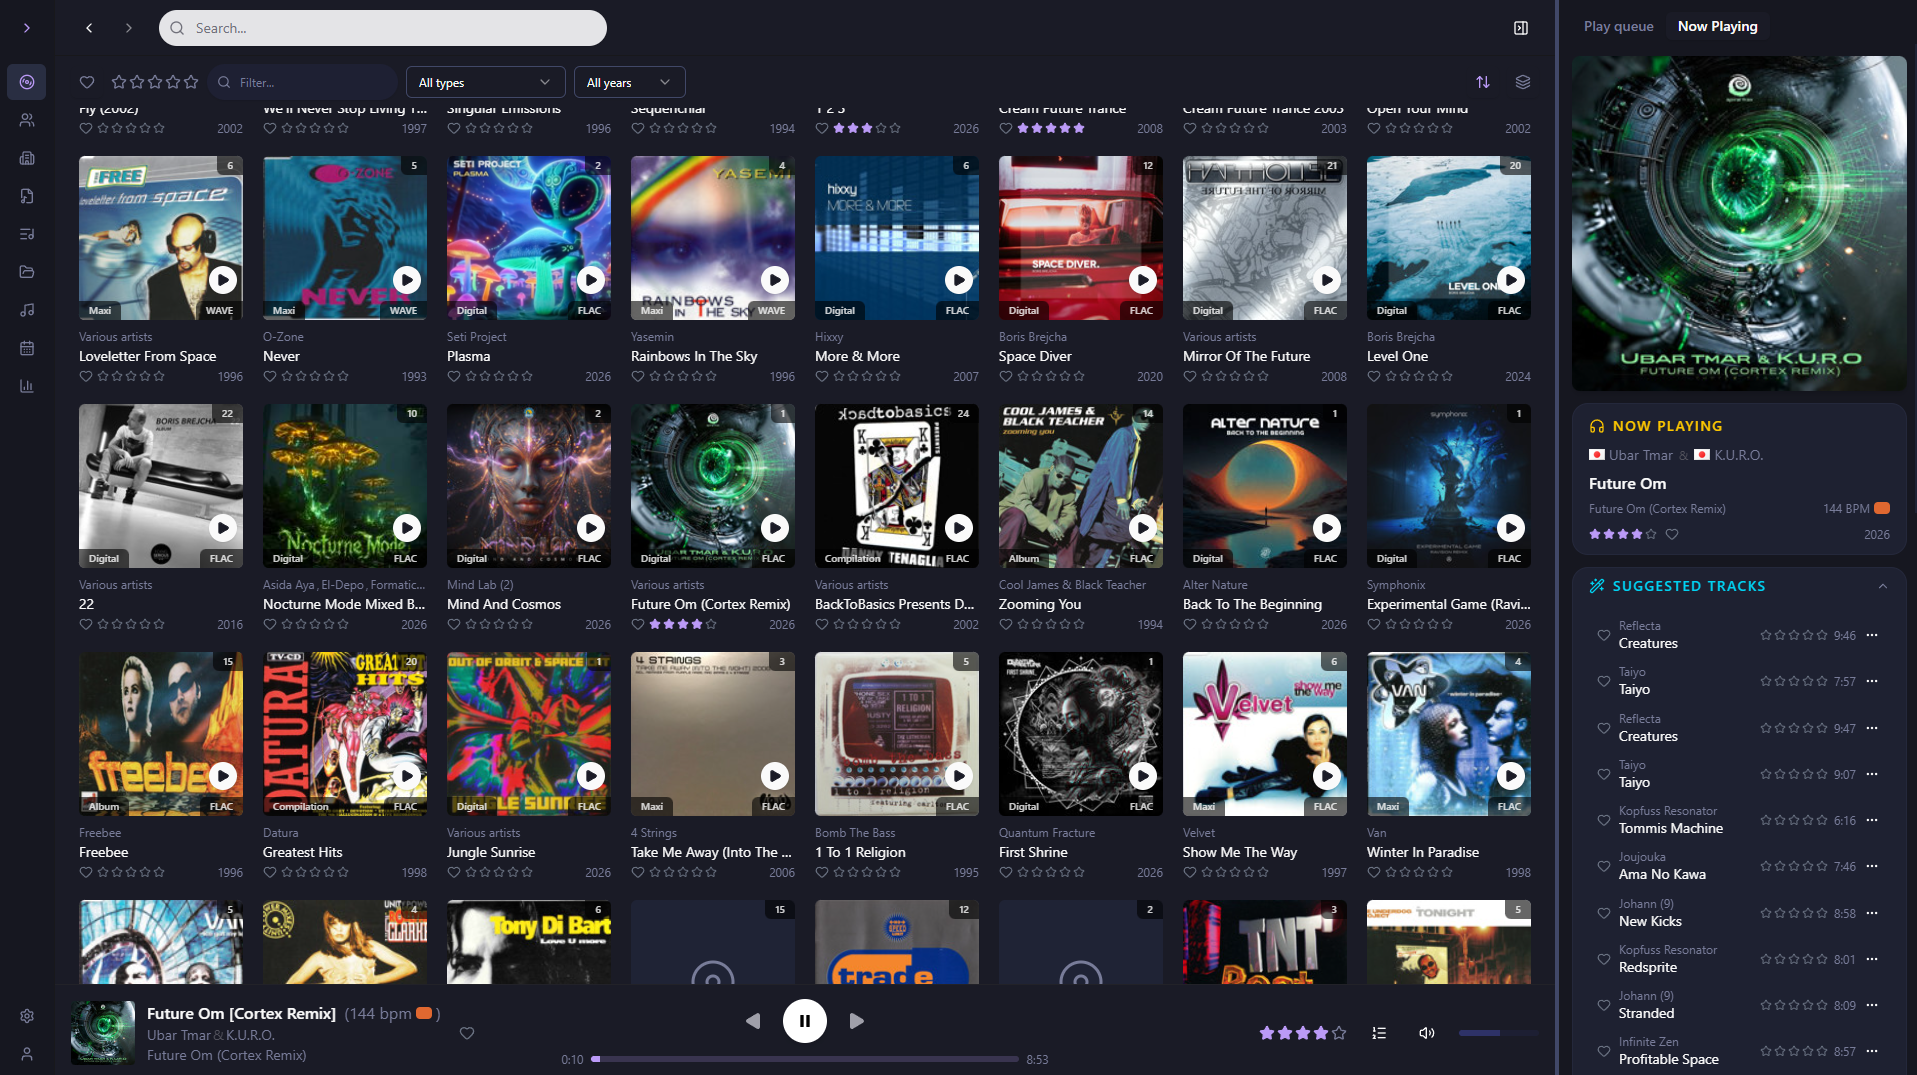Viewport: 1917px width, 1075px height.
Task: Expand the sidebar with the top chevron
Action: pos(27,28)
